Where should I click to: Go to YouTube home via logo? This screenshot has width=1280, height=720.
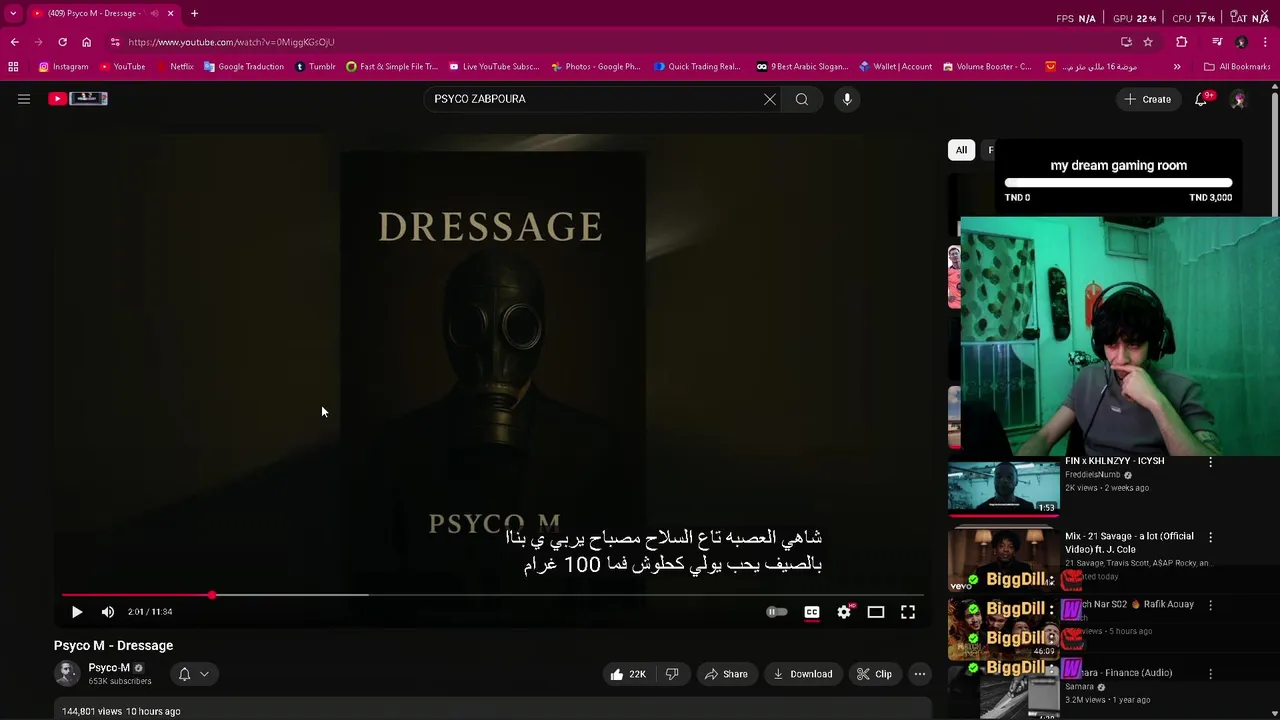[x=78, y=98]
